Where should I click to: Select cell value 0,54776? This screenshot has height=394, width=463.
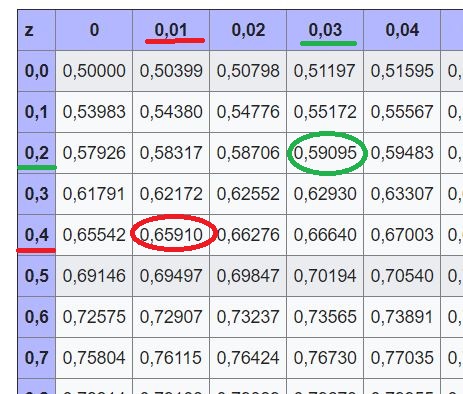(248, 112)
